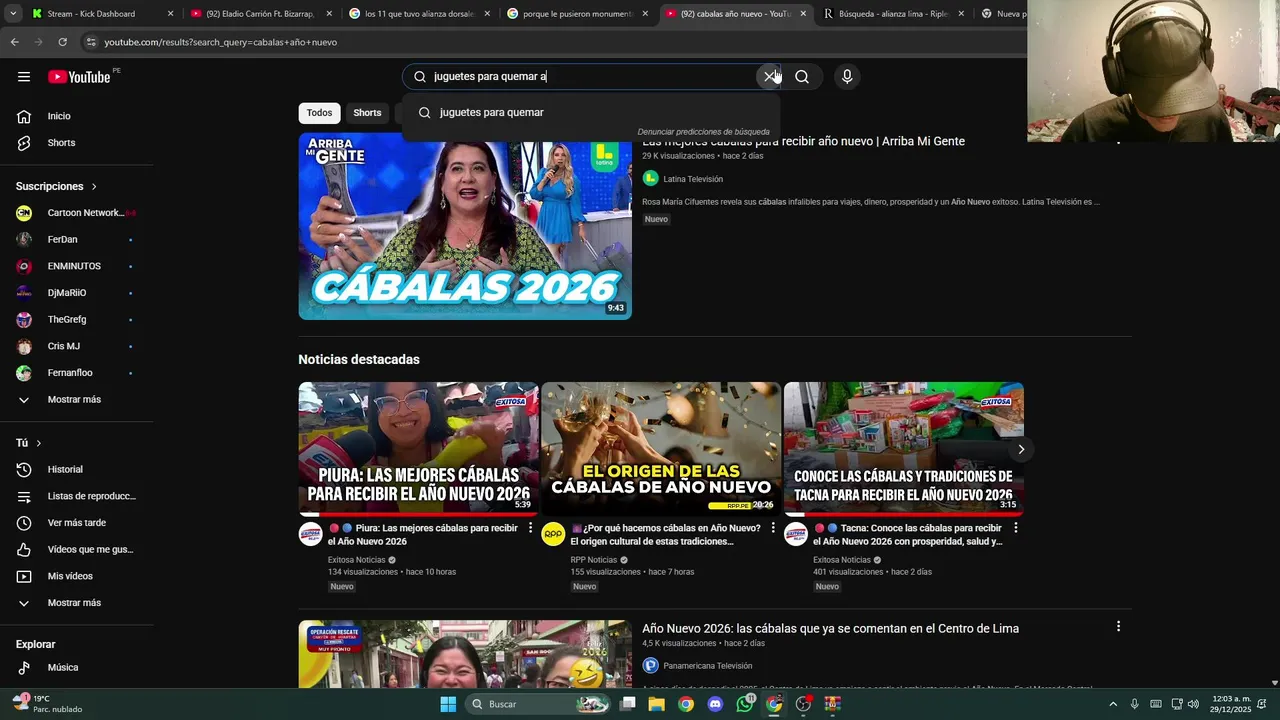Open WhatsApp from the taskbar
Screen dimensions: 1280x720
pyautogui.click(x=745, y=704)
